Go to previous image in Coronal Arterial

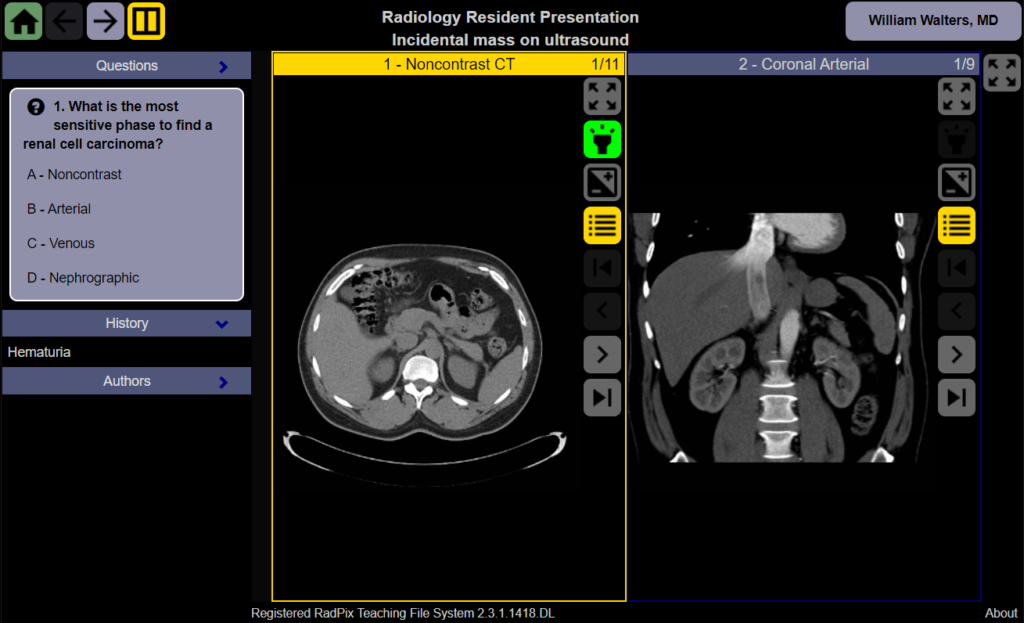(x=957, y=311)
